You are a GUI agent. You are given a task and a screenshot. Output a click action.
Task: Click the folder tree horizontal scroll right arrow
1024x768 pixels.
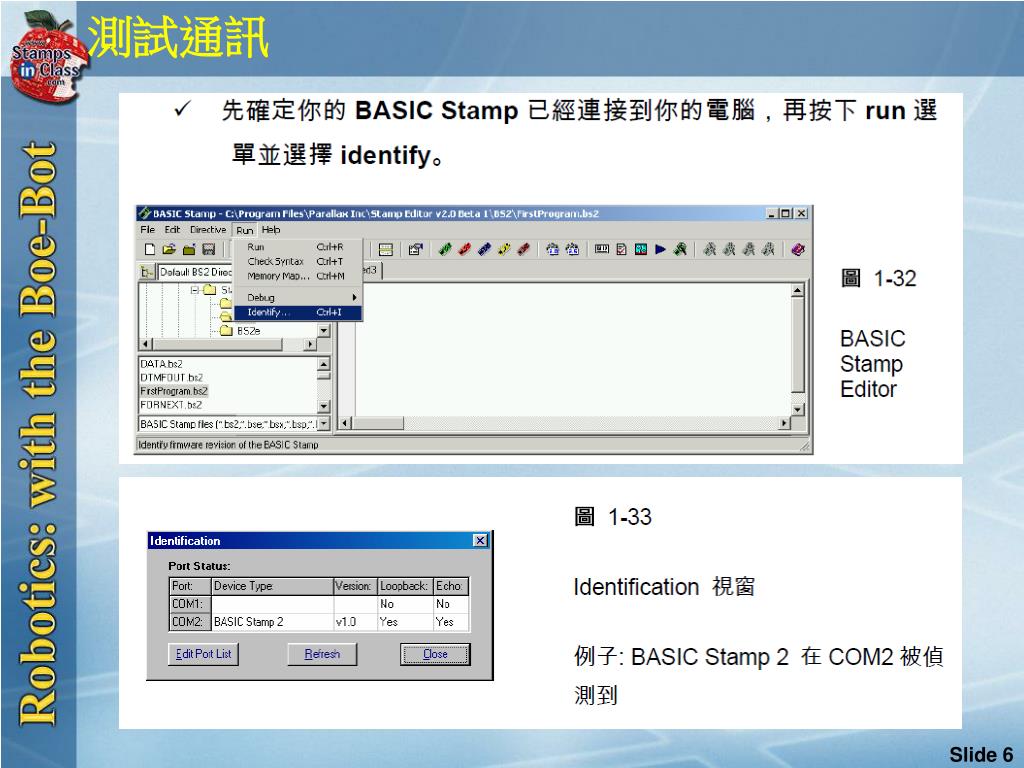(311, 344)
